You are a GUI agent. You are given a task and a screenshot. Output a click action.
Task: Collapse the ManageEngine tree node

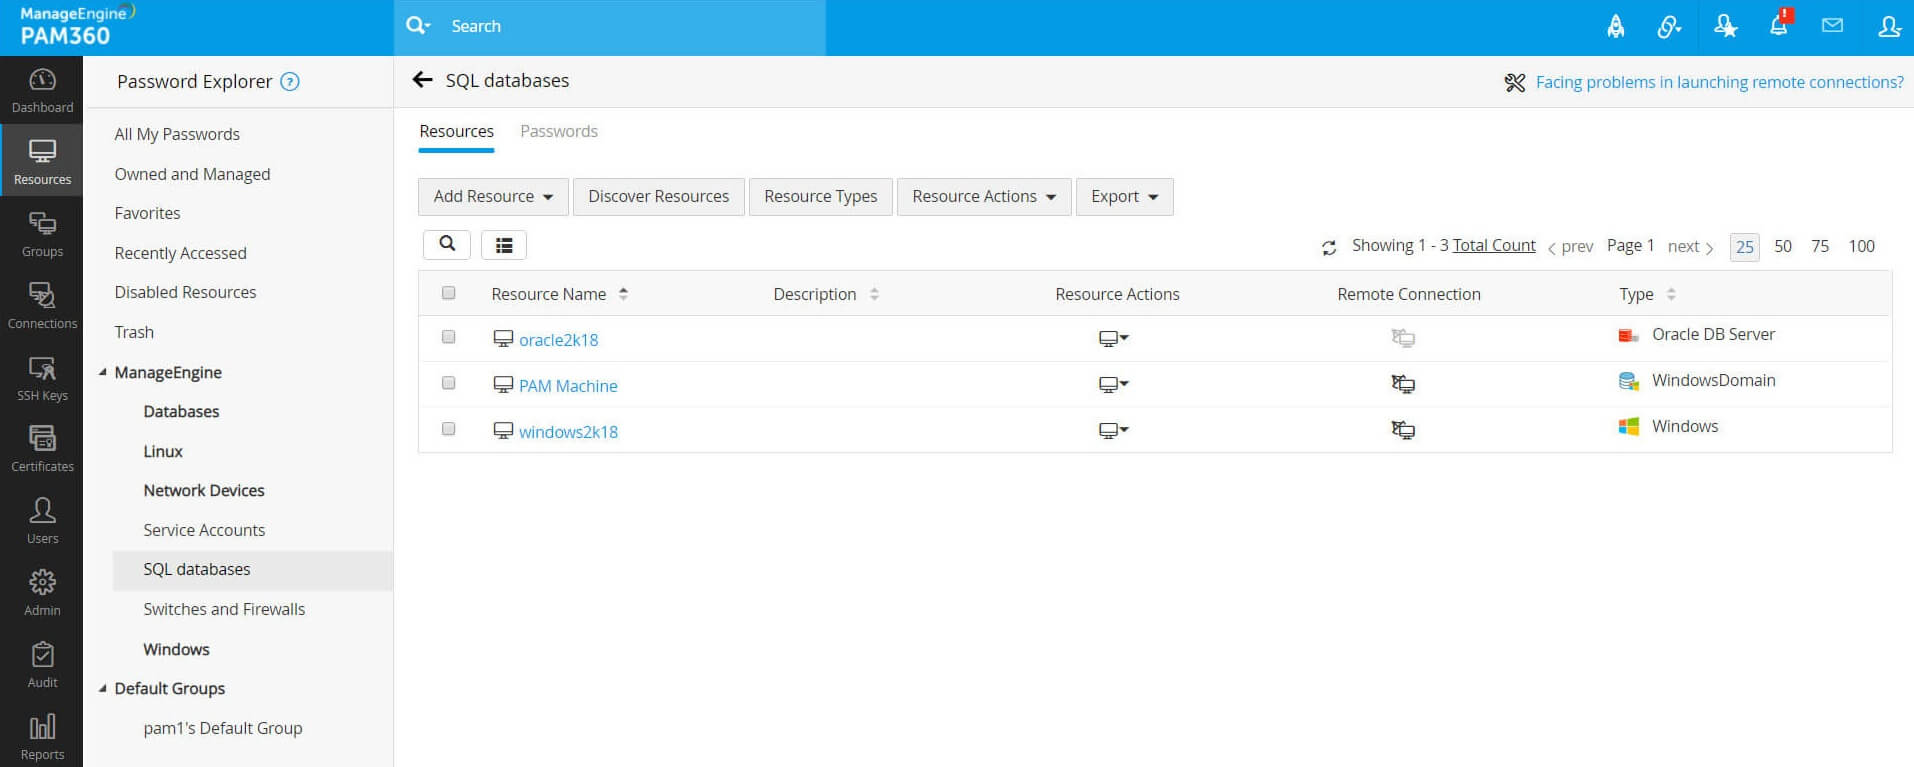[102, 372]
